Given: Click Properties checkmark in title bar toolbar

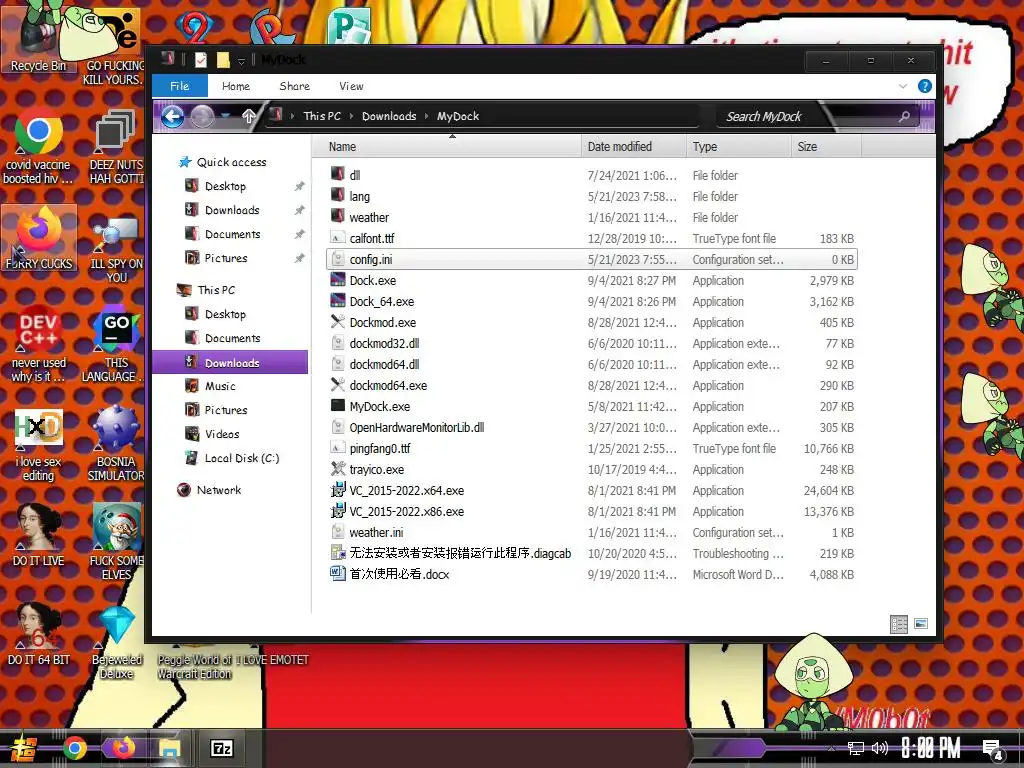Looking at the screenshot, I should coord(200,60).
